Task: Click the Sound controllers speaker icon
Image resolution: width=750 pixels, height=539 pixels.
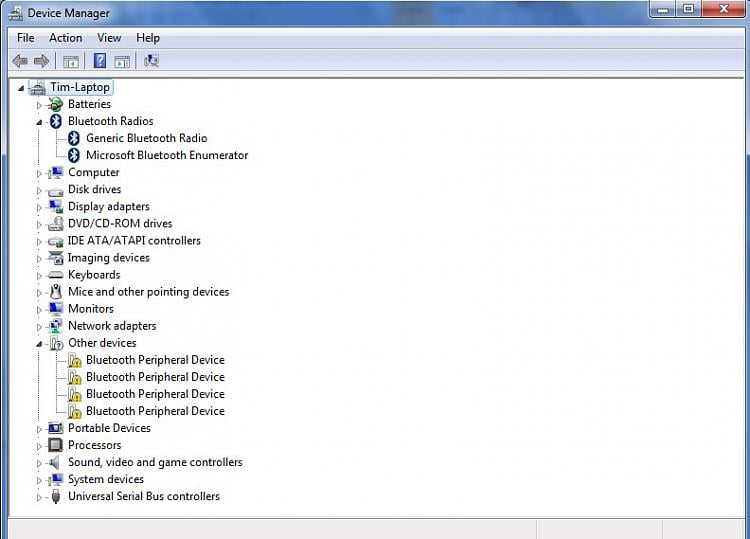Action: point(55,462)
